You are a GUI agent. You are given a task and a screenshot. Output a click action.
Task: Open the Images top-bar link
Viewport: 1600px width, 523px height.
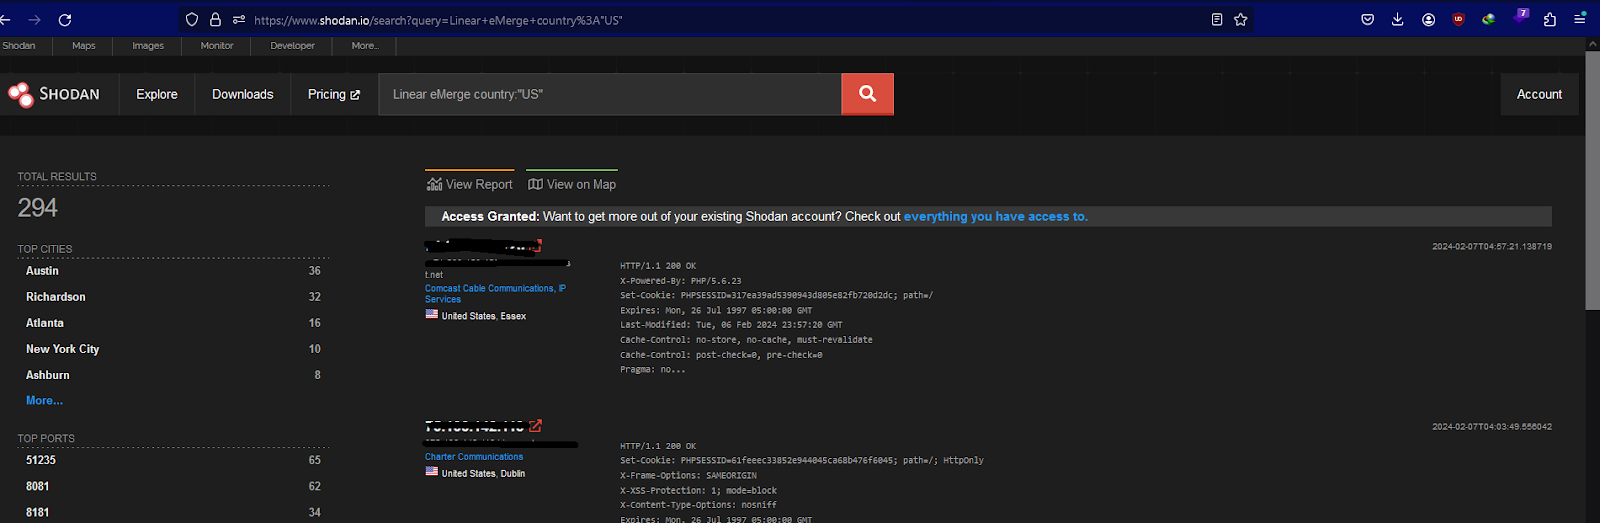pyautogui.click(x=148, y=46)
